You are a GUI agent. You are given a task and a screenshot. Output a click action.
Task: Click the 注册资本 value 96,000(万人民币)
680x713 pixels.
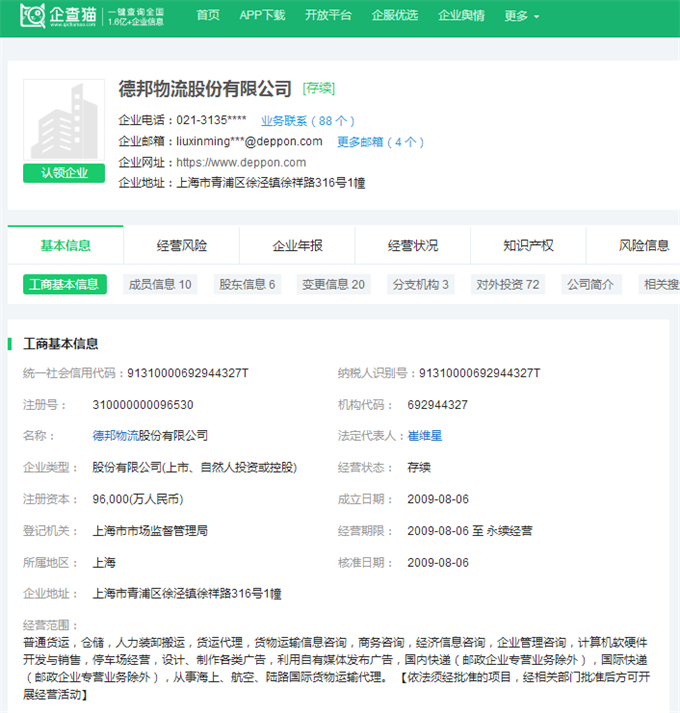coord(138,499)
